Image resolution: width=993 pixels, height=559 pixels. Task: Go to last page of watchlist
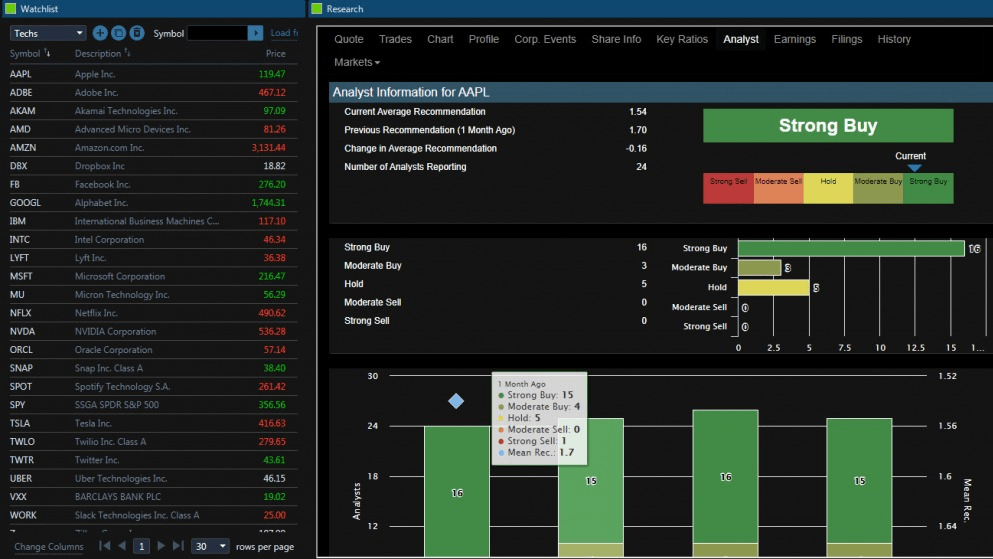pos(178,546)
